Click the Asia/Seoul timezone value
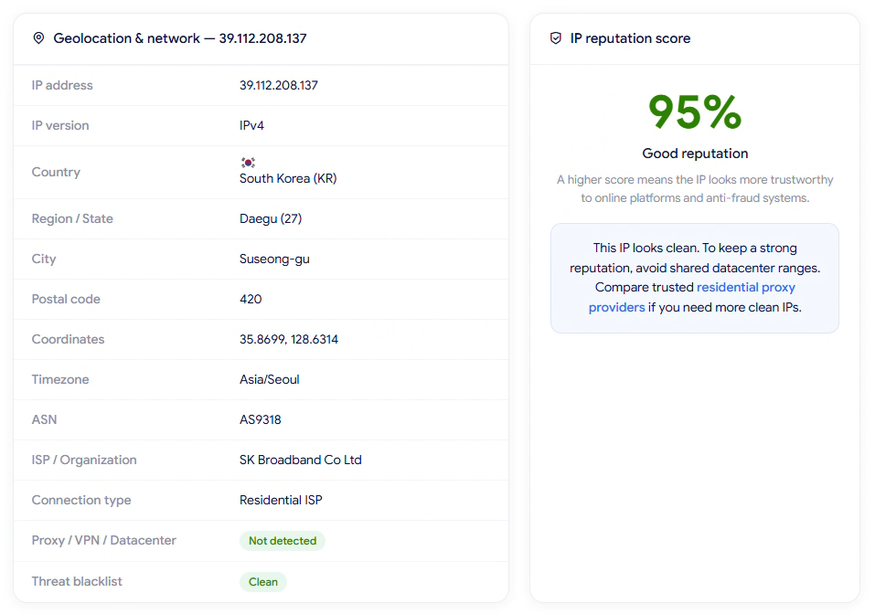Image resolution: width=875 pixels, height=614 pixels. (270, 380)
